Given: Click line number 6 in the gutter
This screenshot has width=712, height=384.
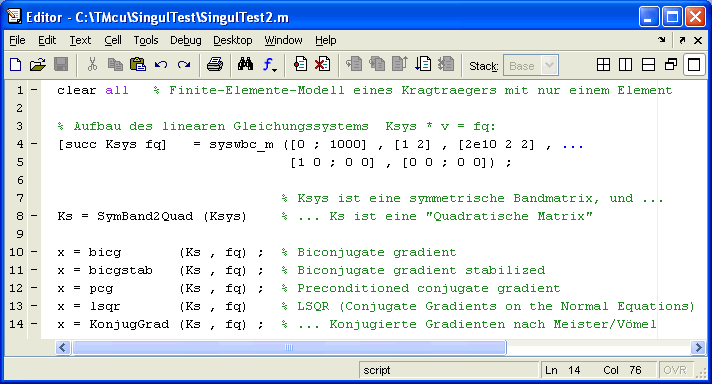Looking at the screenshot, I should point(20,180).
